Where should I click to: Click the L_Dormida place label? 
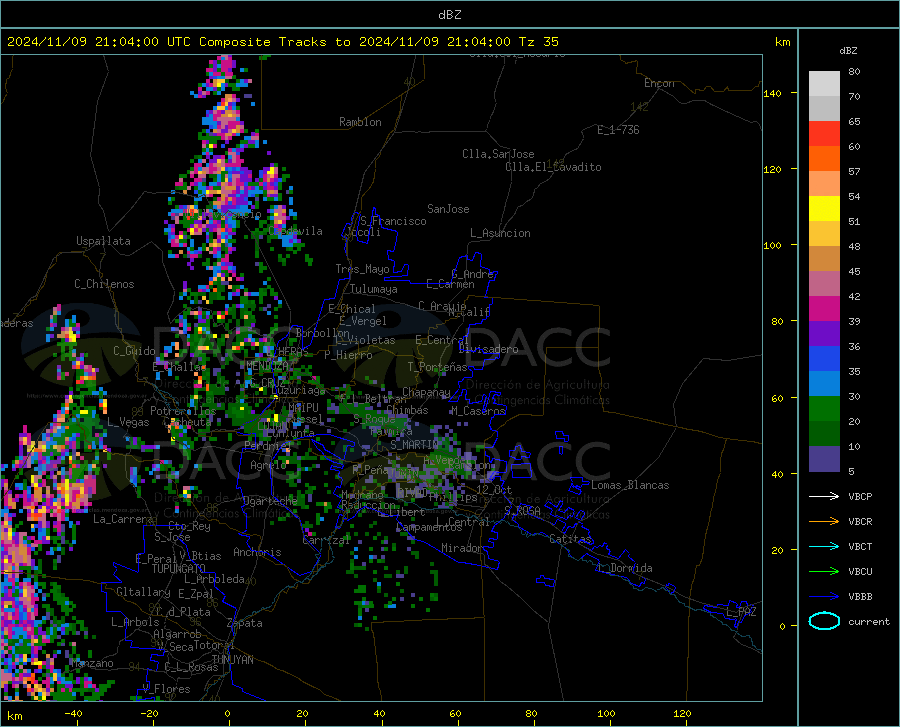click(x=624, y=568)
